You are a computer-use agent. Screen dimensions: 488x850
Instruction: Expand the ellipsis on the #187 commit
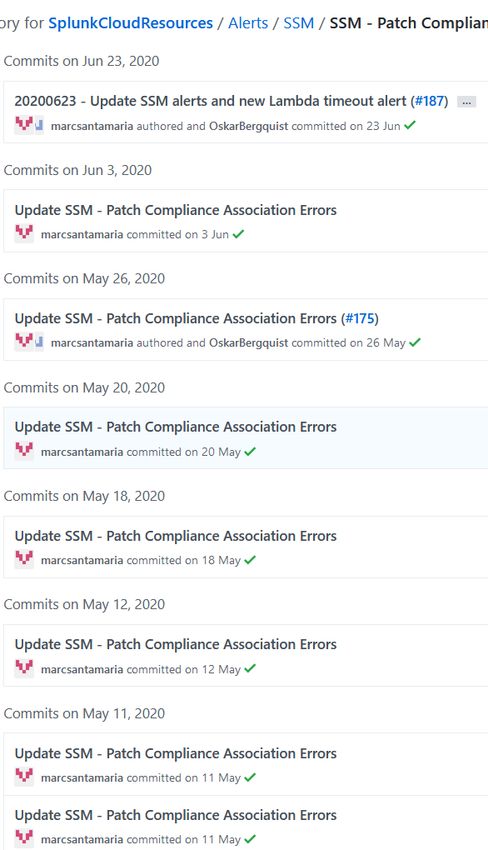(x=466, y=102)
